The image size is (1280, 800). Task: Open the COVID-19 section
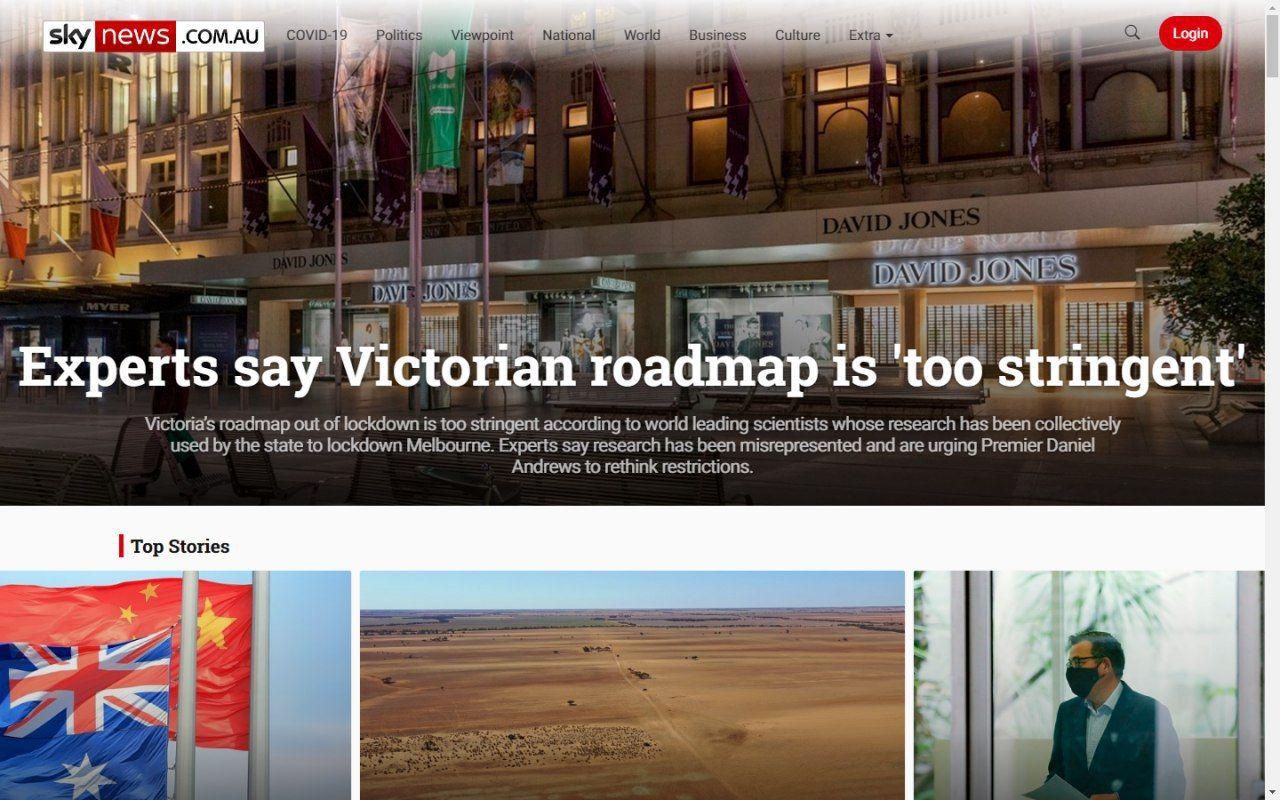point(317,35)
